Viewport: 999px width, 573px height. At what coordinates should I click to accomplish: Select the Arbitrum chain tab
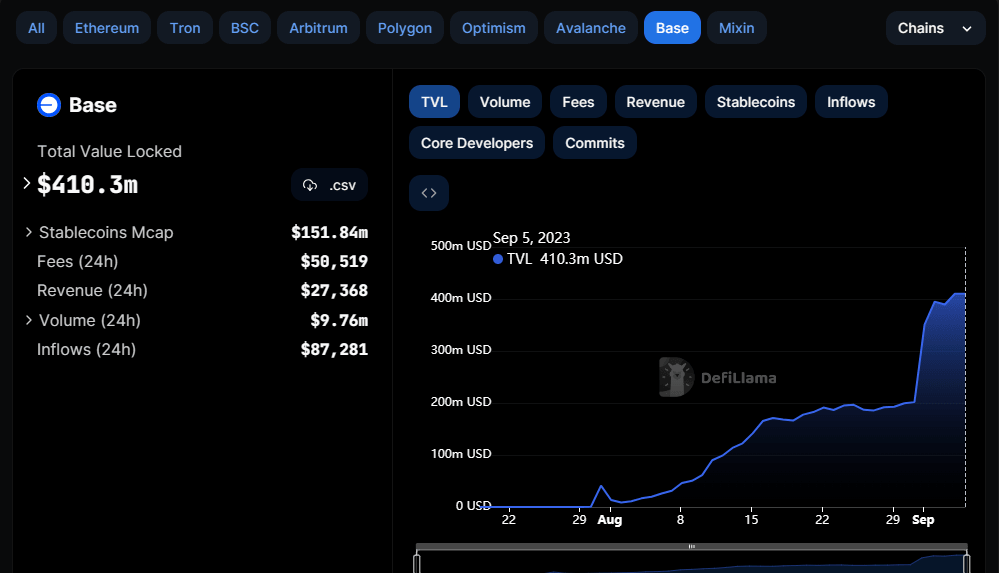(x=317, y=28)
